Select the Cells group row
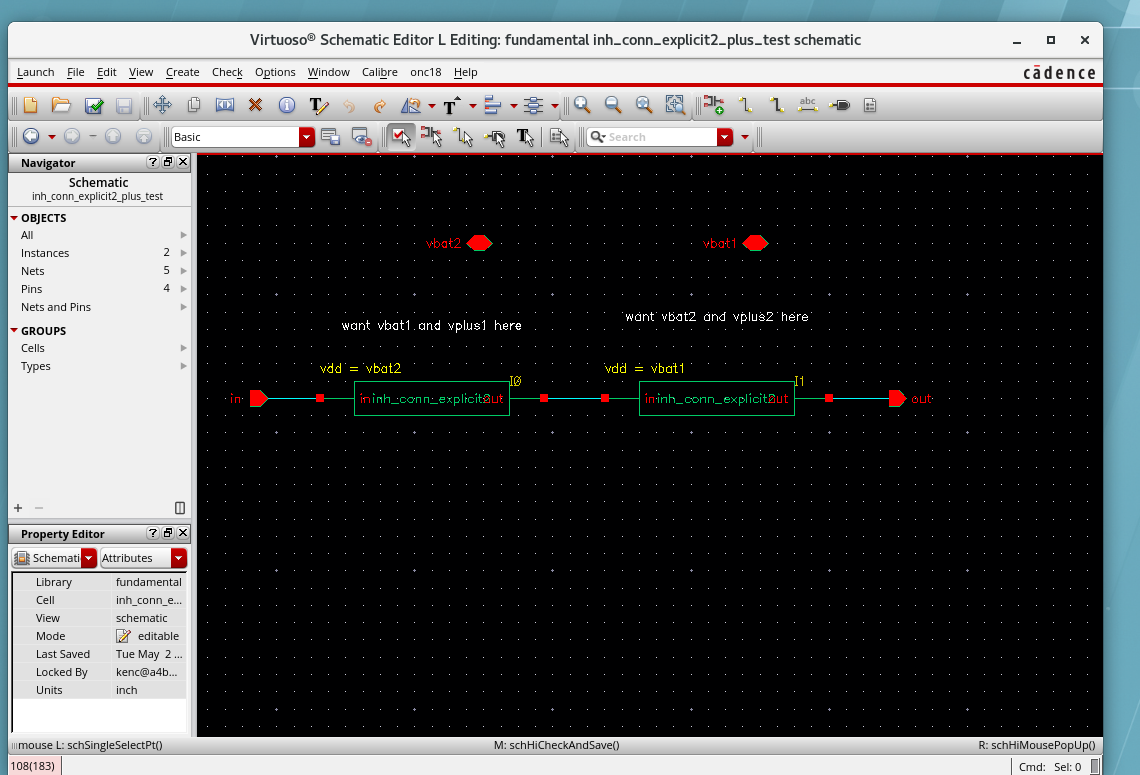 [100, 348]
